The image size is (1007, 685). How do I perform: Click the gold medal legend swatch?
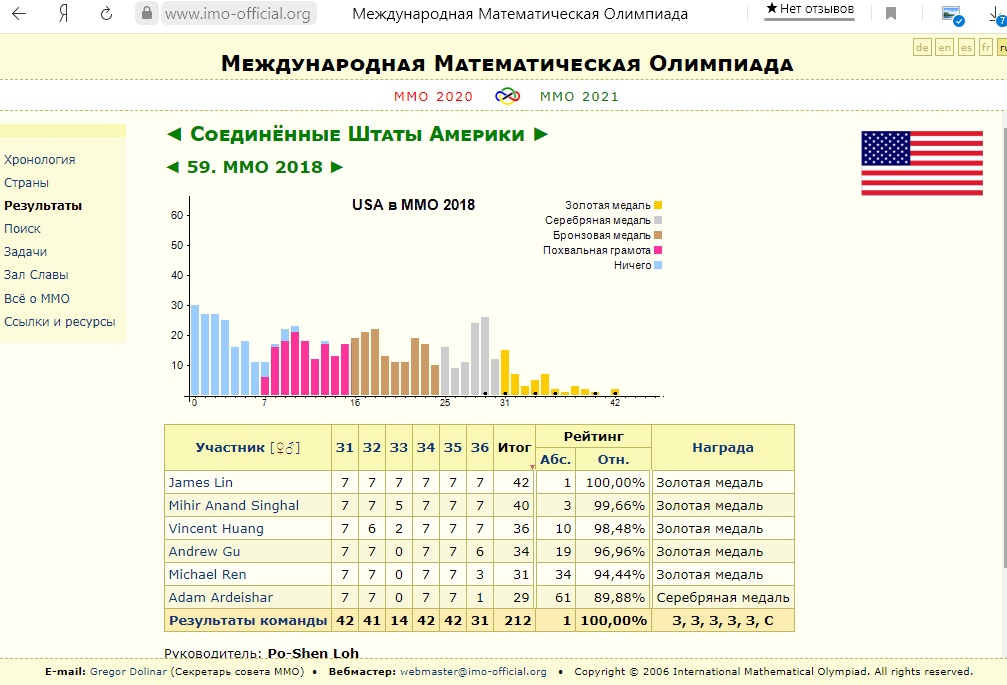[658, 205]
